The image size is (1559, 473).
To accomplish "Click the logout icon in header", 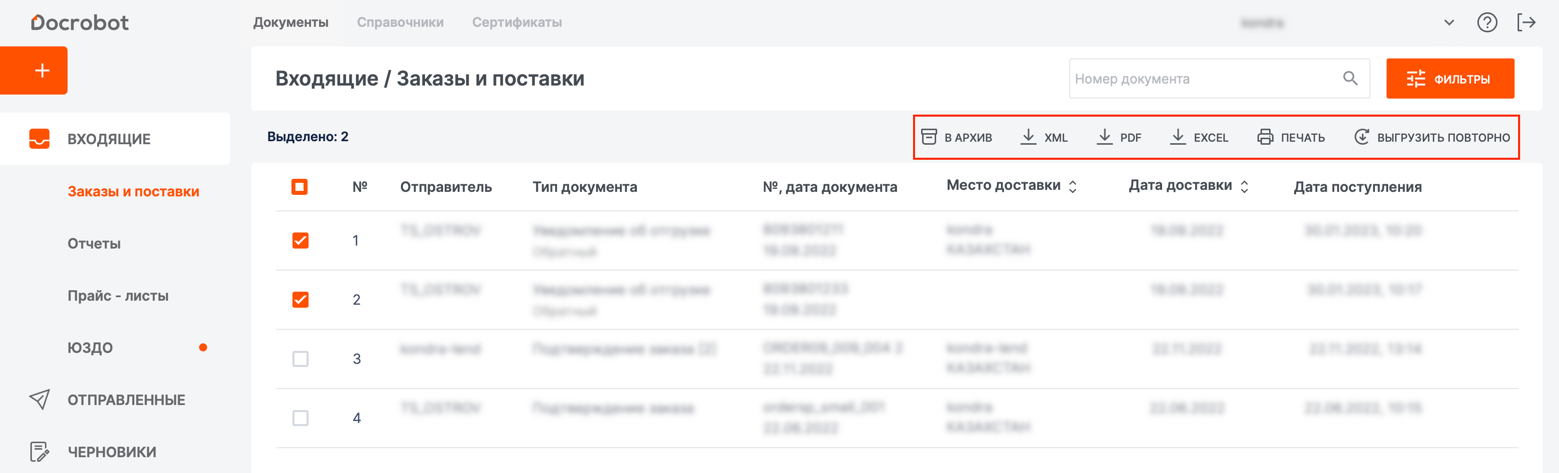I will [1526, 22].
